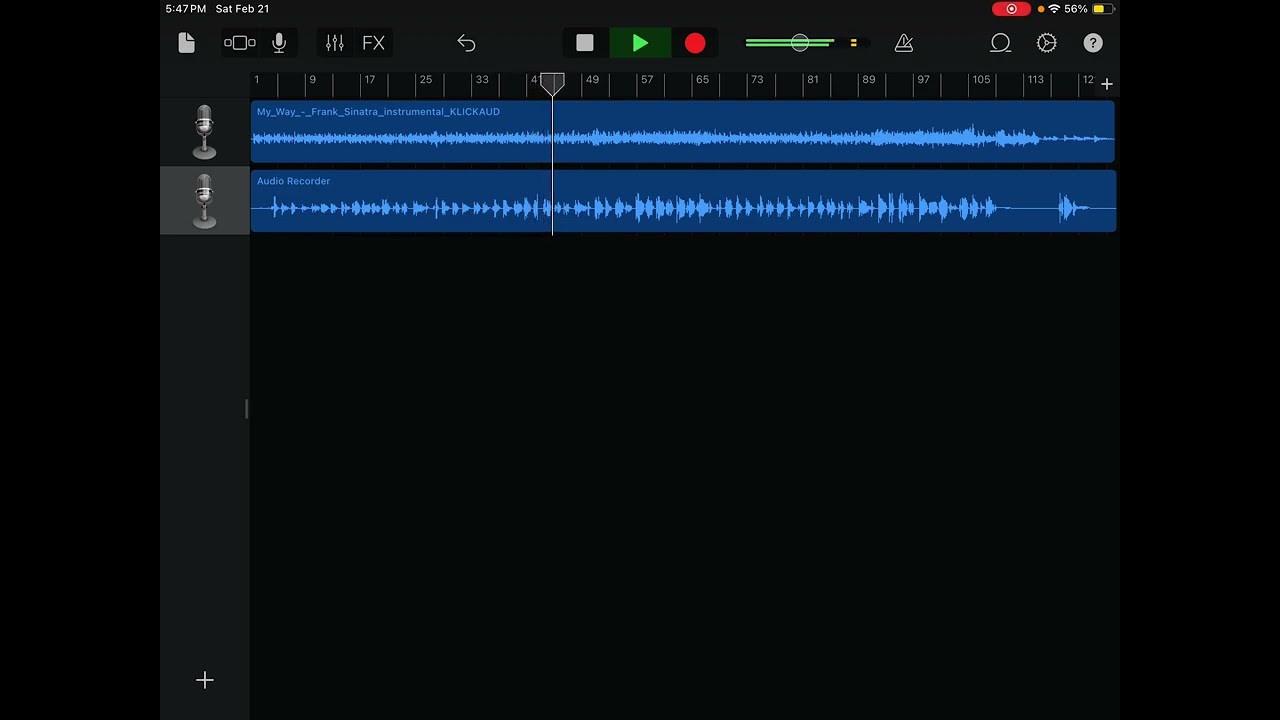Image resolution: width=1280 pixels, height=720 pixels.
Task: Tap the red screen recording indicator
Action: pos(1011,9)
